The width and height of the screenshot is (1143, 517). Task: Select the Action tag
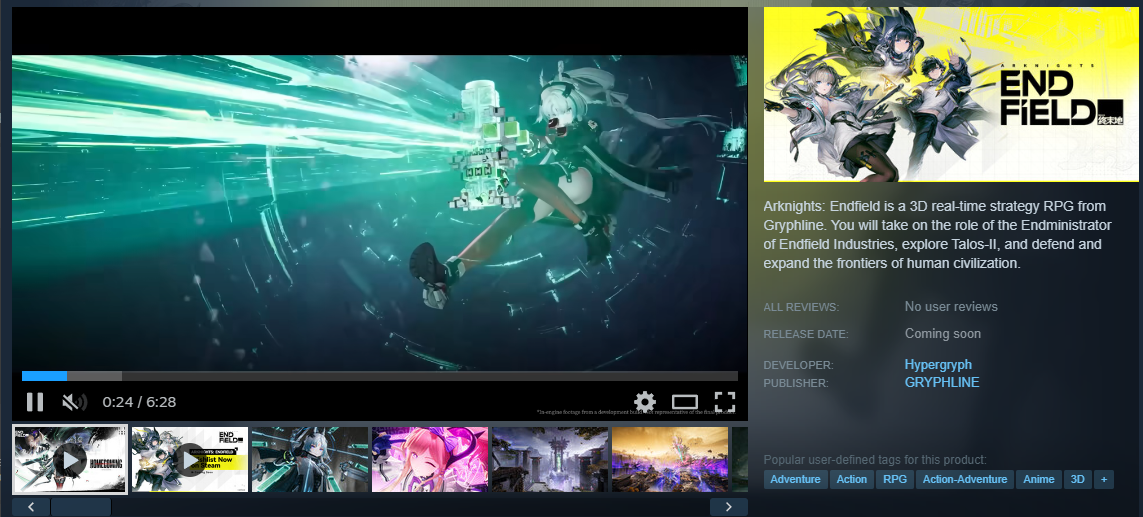point(851,479)
